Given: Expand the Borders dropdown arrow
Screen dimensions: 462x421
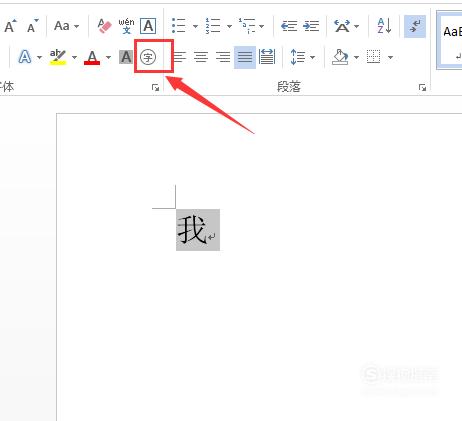Looking at the screenshot, I should pyautogui.click(x=390, y=57).
